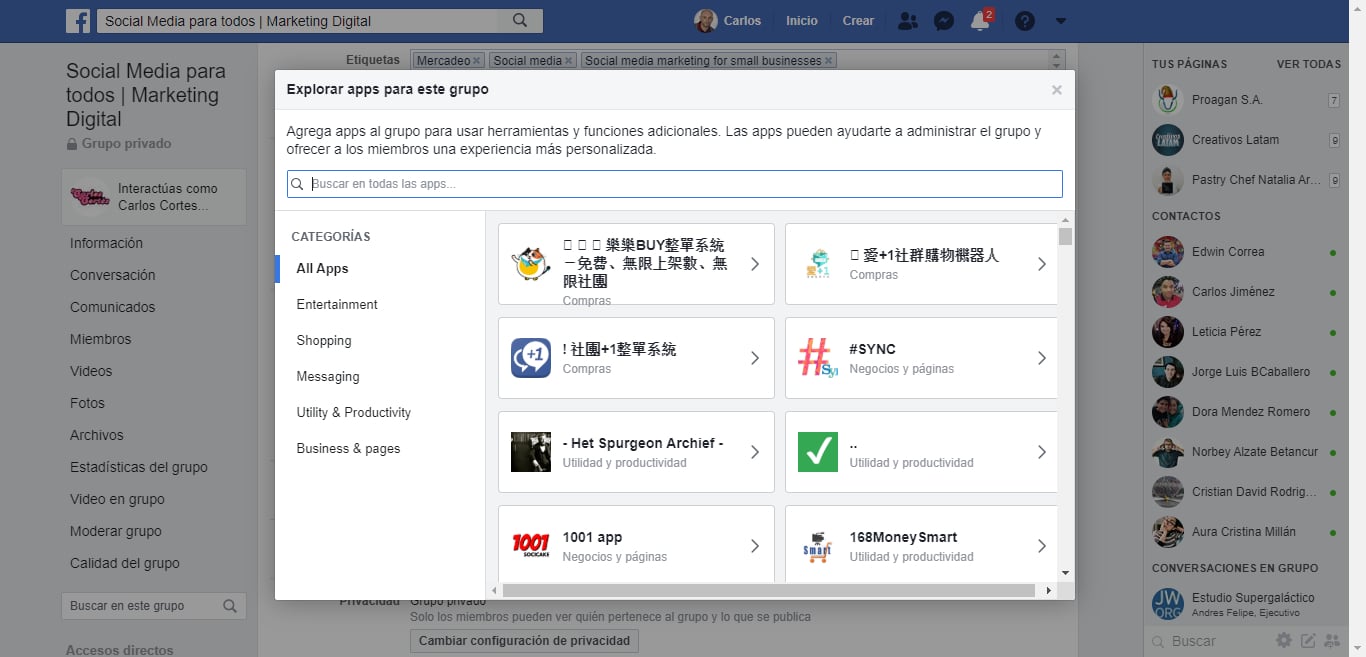
Task: Open the Help question mark icon
Action: [1025, 21]
